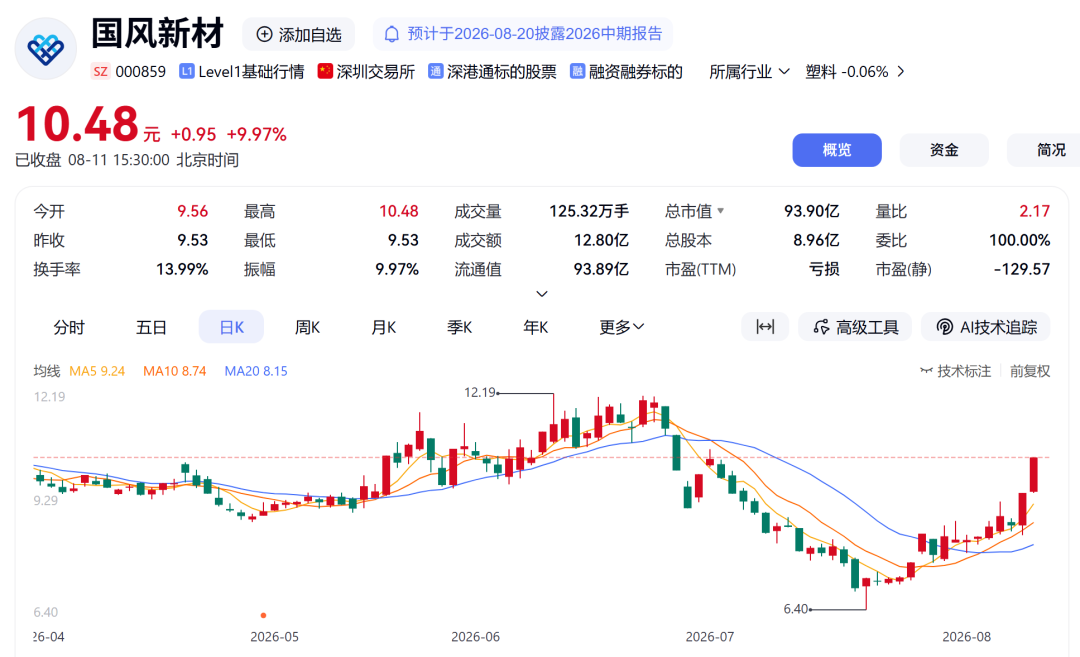
Task: Click the Level1基础行情 label
Action: (x=251, y=72)
